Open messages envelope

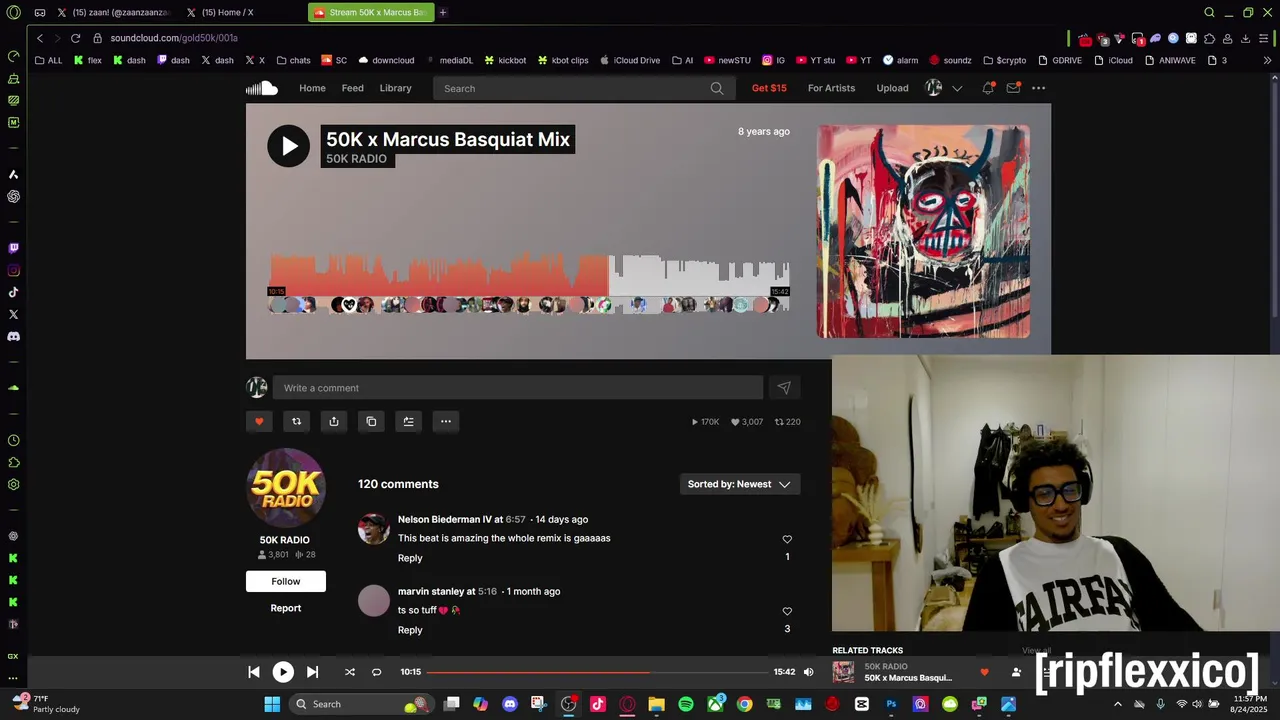1013,88
